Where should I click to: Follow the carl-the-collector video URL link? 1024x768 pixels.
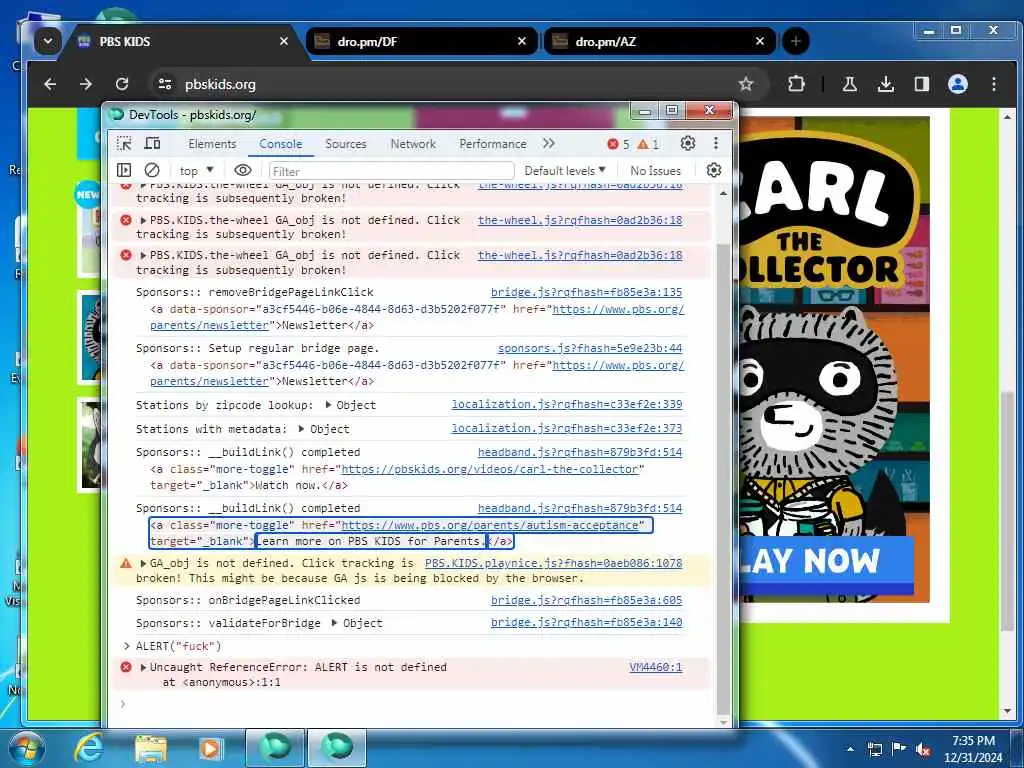[x=490, y=469]
